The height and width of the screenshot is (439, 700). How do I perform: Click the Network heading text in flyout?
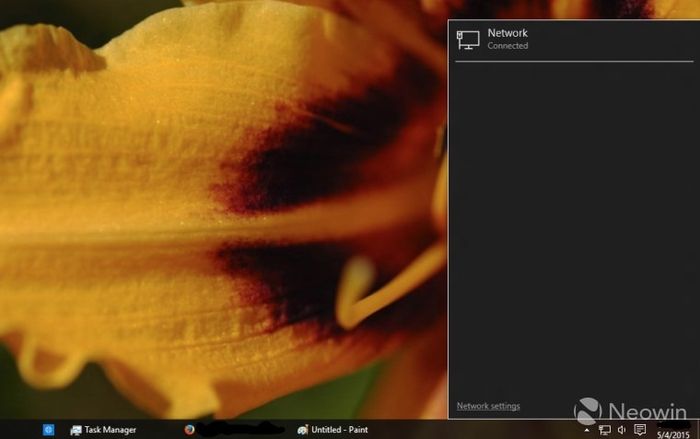[x=507, y=33]
